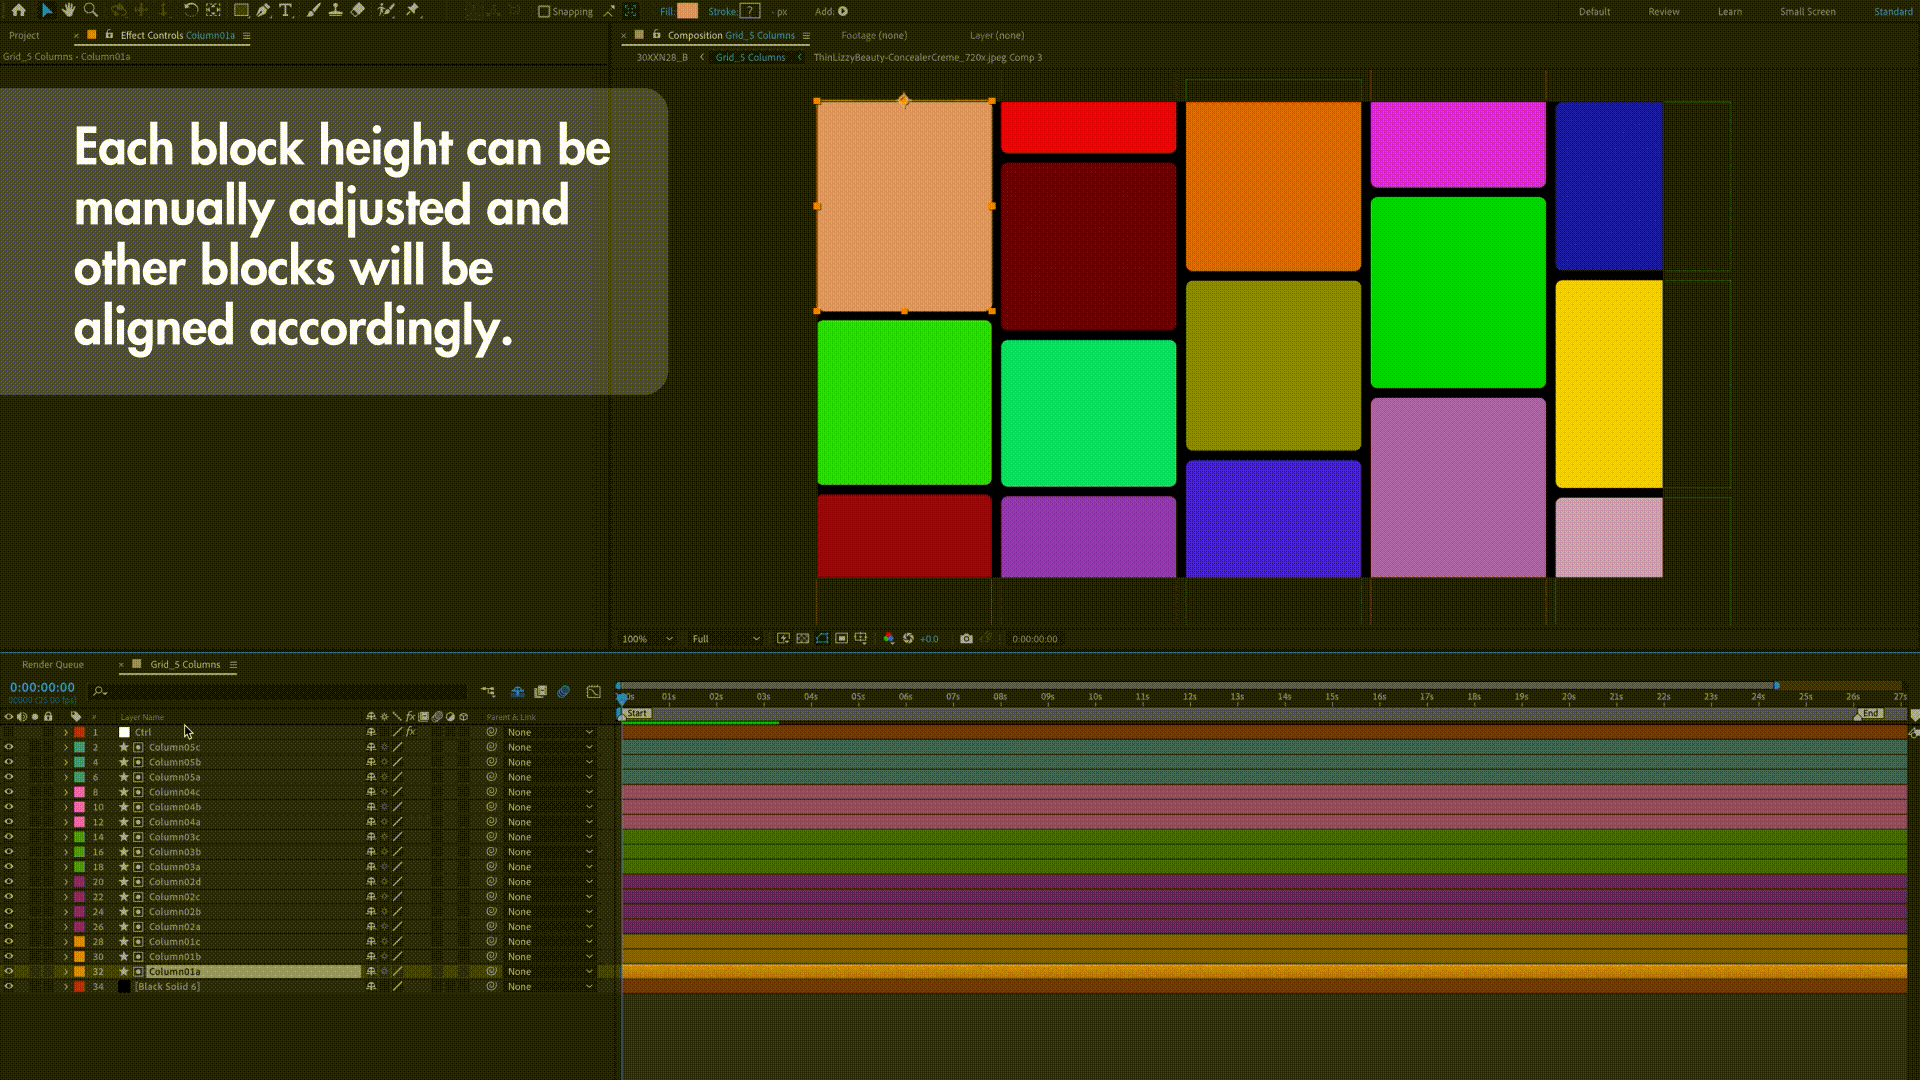Hide the Black Solid 6 layer
Image resolution: width=1920 pixels, height=1080 pixels.
(x=9, y=986)
